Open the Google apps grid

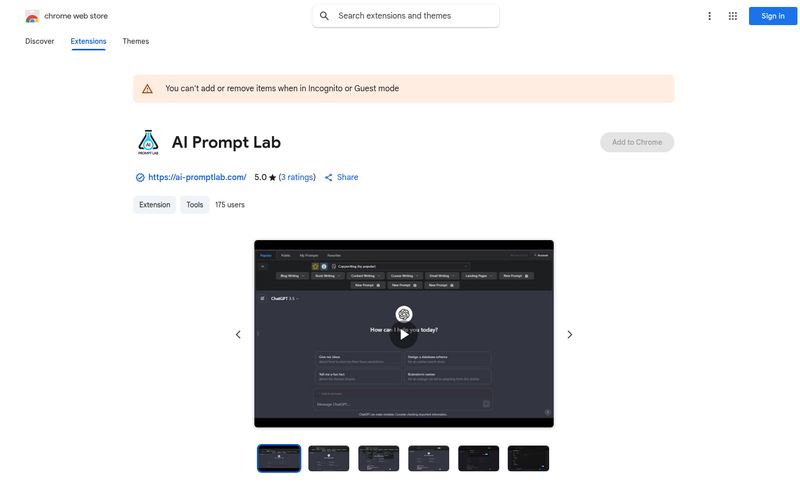[x=733, y=16]
